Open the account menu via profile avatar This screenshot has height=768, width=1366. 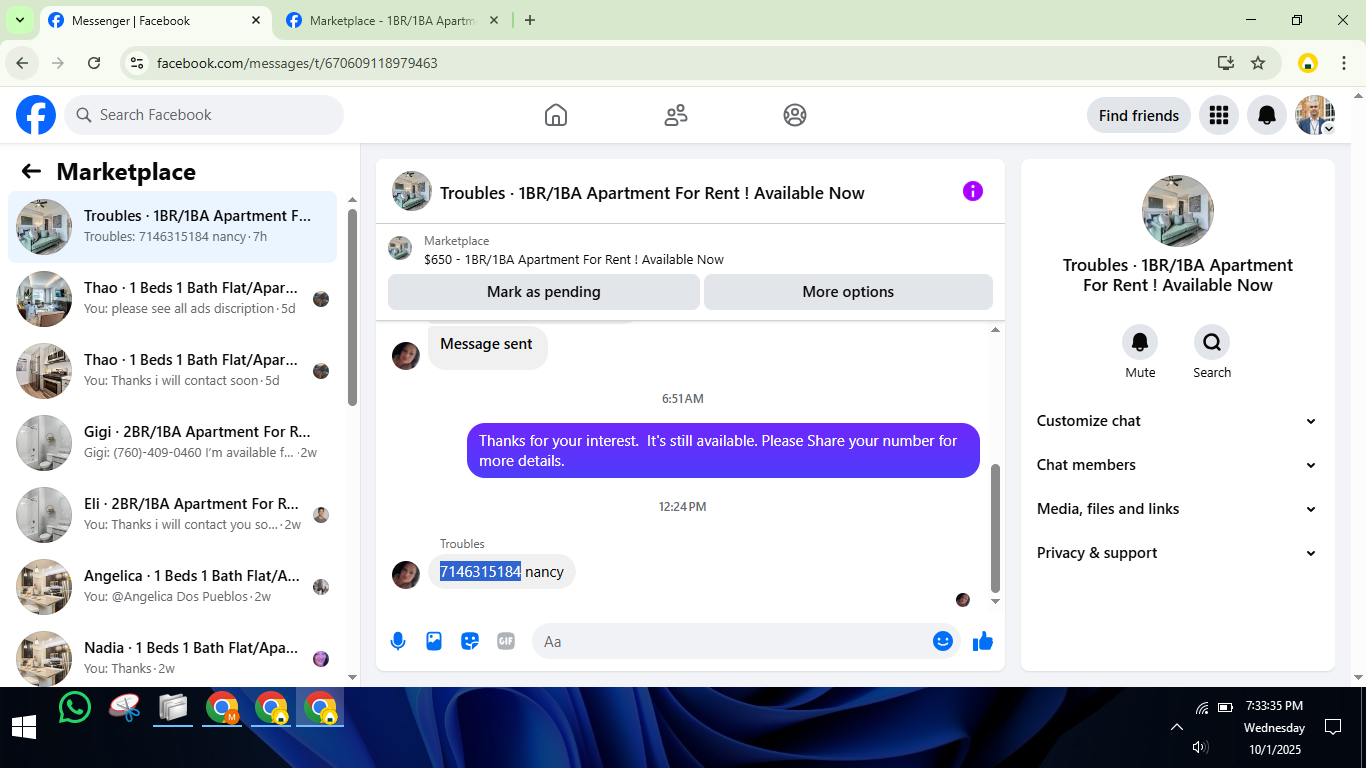(x=1316, y=115)
